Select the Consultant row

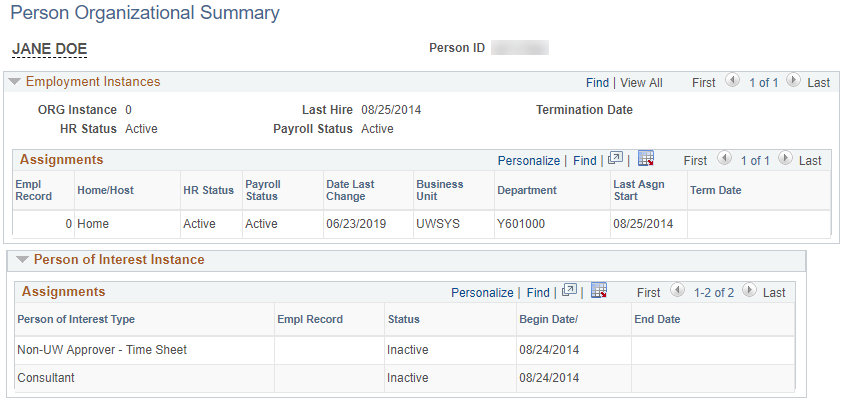click(405, 378)
